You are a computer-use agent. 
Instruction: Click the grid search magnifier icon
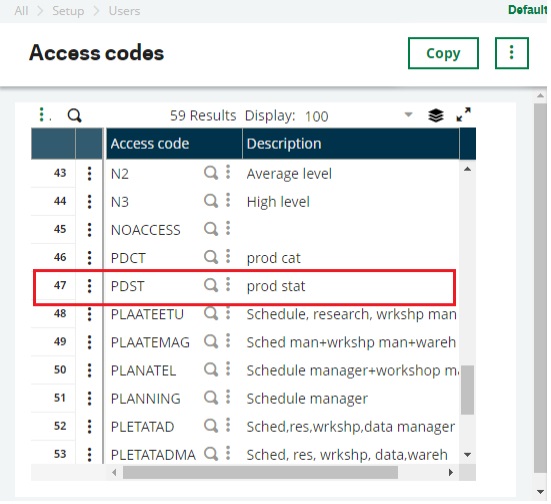tap(74, 115)
